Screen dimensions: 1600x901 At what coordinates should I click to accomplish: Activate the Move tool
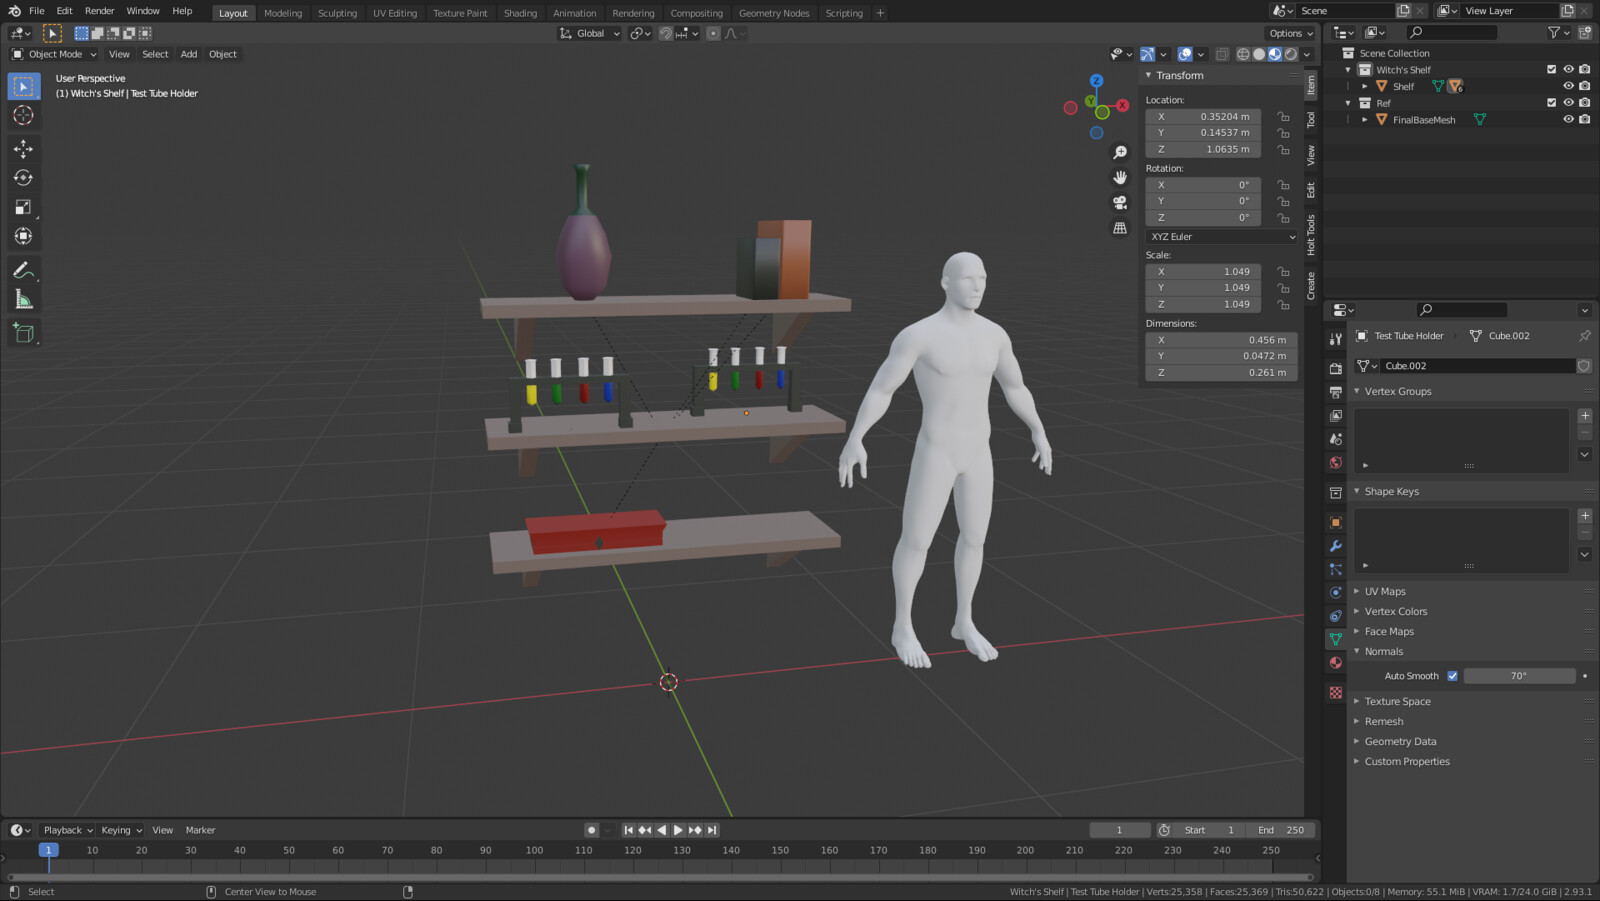point(23,149)
